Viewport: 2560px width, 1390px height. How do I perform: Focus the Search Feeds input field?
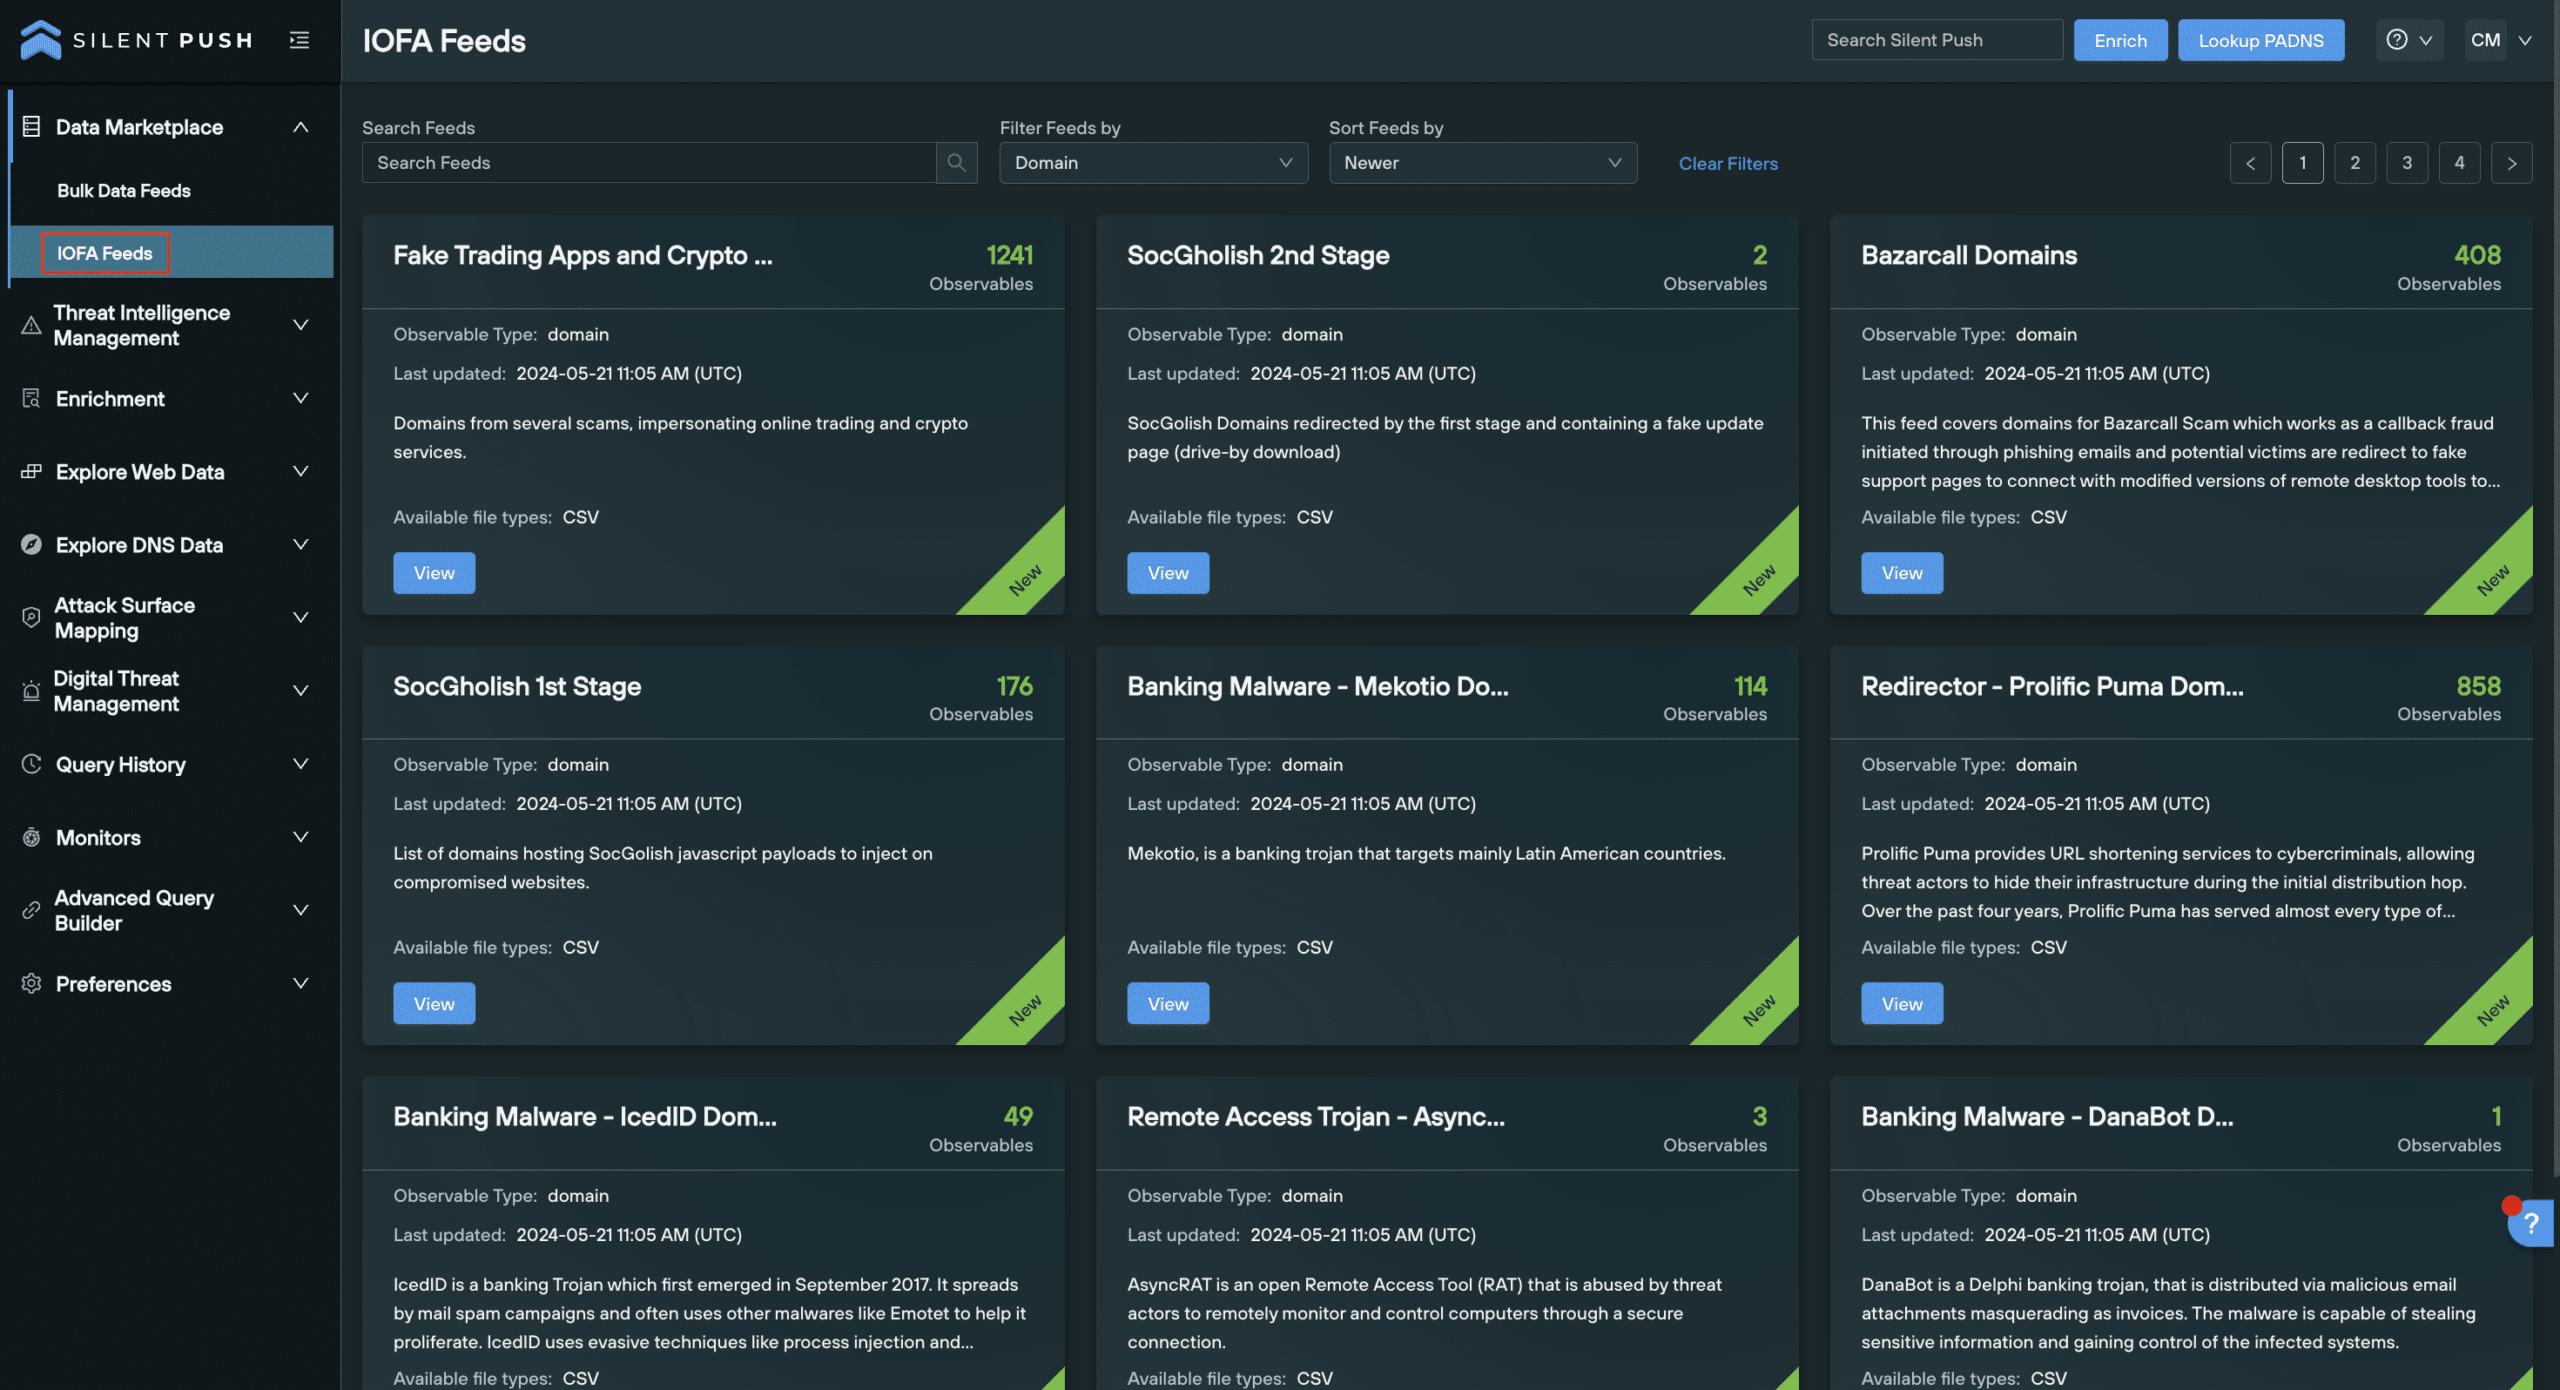649,162
